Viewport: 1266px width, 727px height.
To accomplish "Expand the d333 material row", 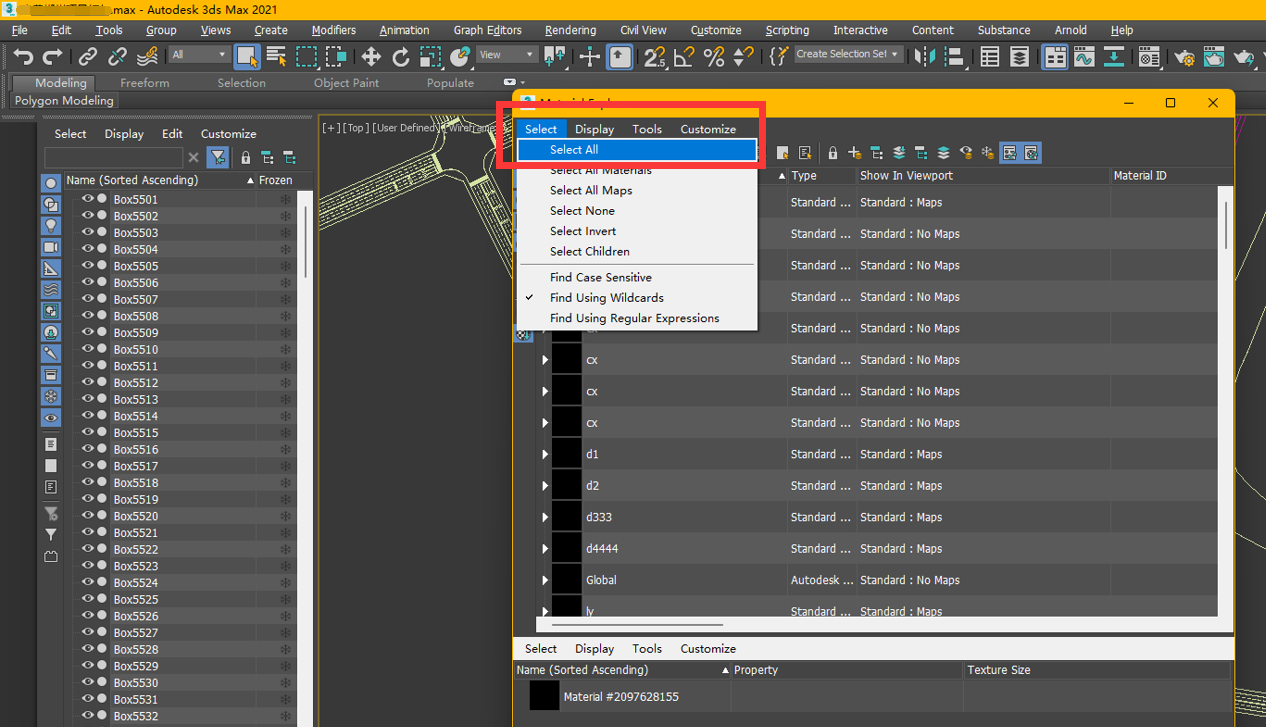I will (545, 517).
